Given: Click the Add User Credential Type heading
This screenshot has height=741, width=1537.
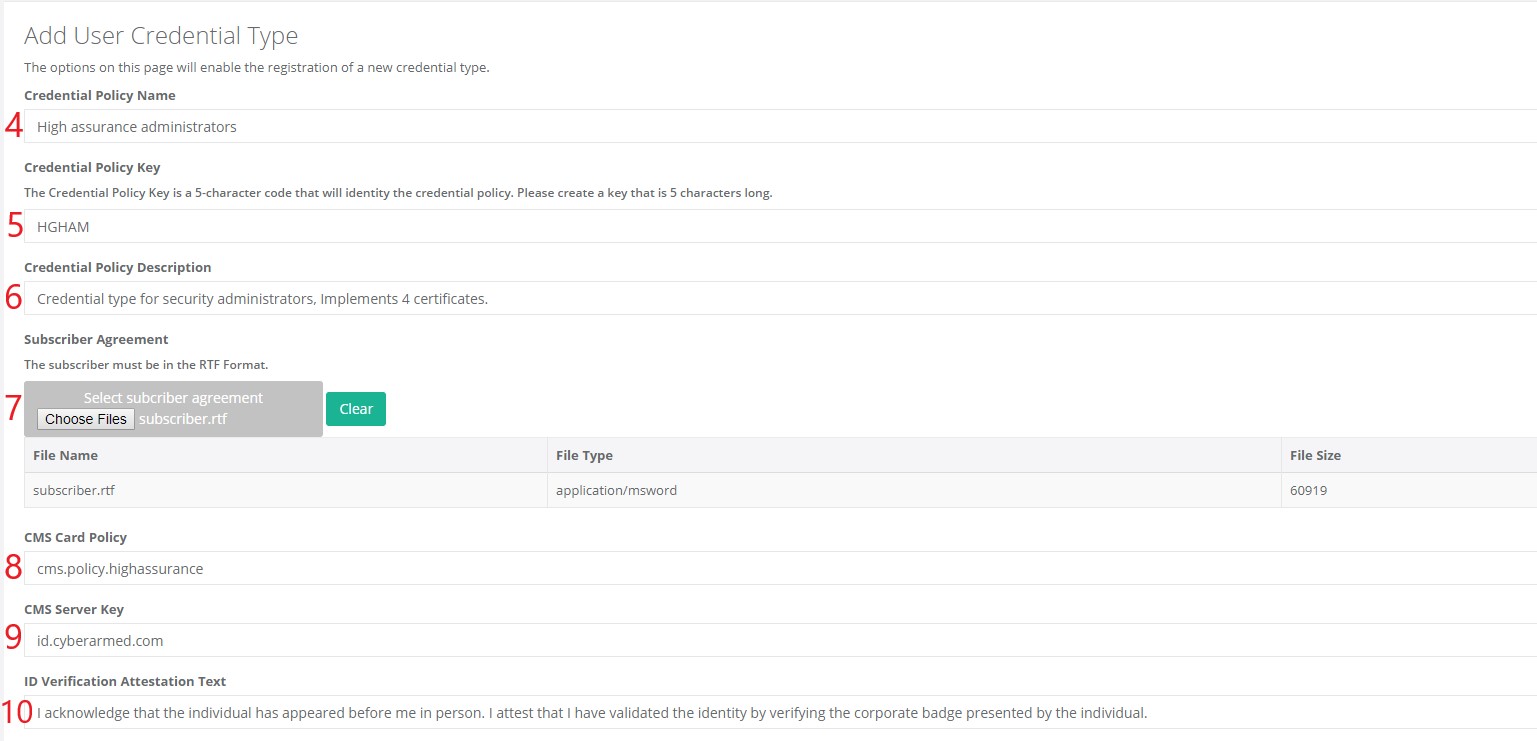Looking at the screenshot, I should click(161, 36).
